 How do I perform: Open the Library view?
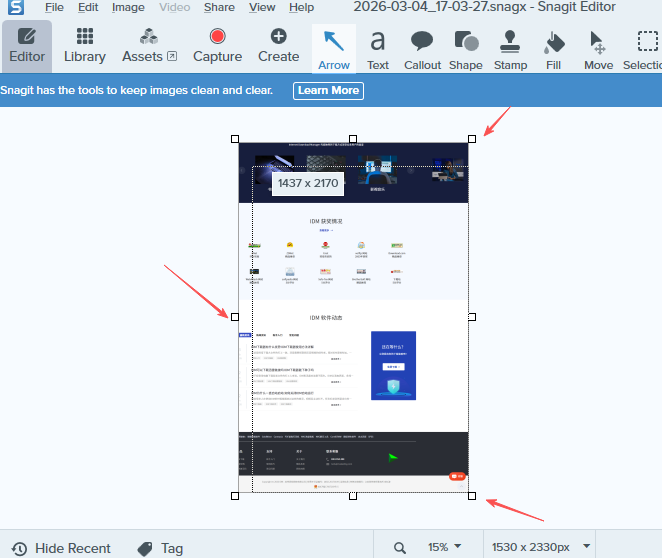[85, 46]
